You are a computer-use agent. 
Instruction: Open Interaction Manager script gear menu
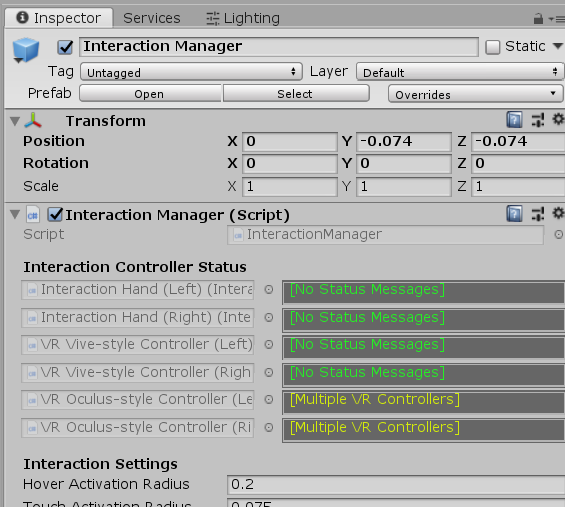(558, 213)
